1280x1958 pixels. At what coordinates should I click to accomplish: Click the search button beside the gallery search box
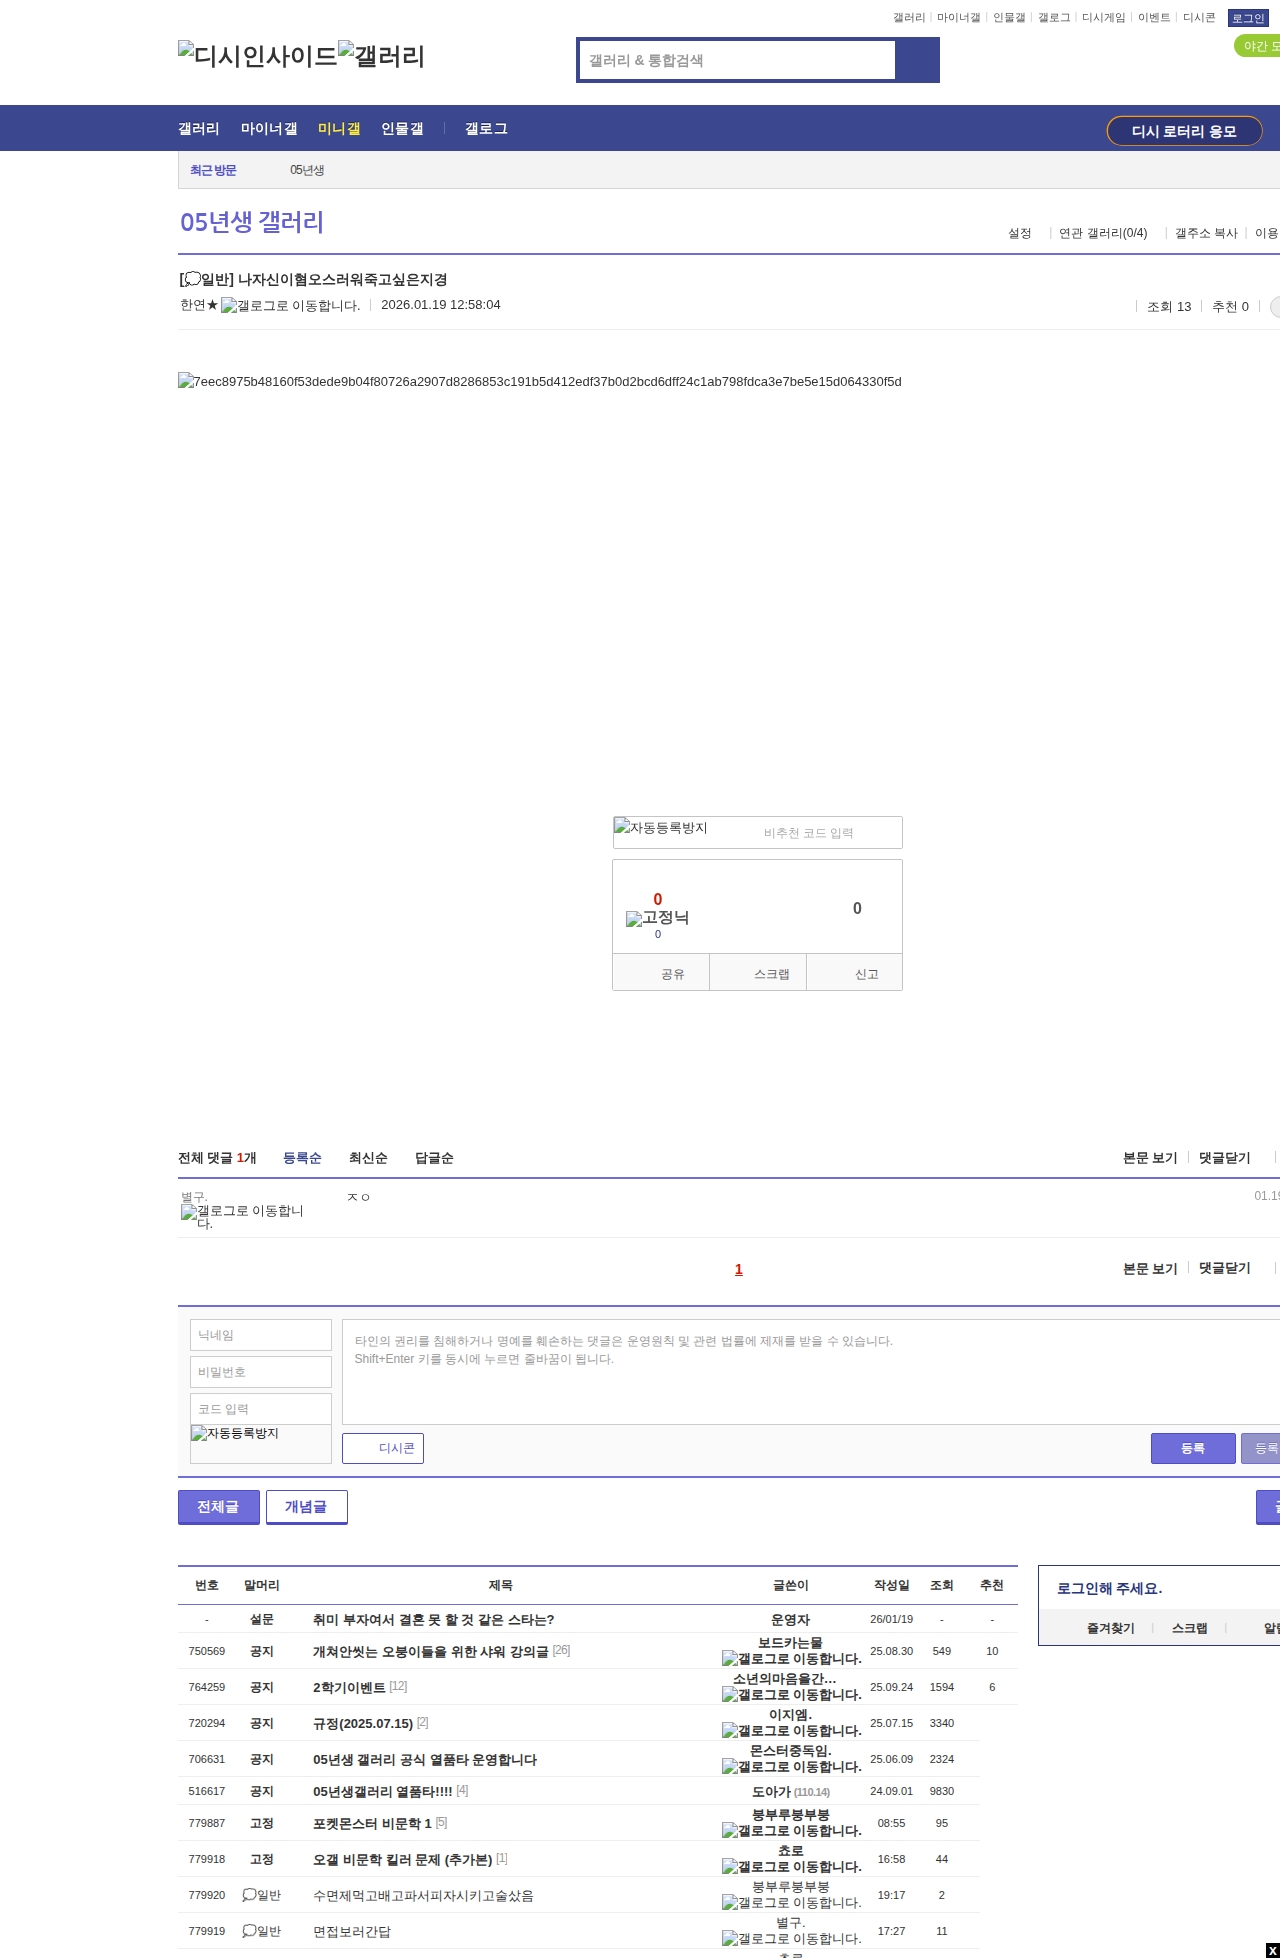[x=917, y=60]
